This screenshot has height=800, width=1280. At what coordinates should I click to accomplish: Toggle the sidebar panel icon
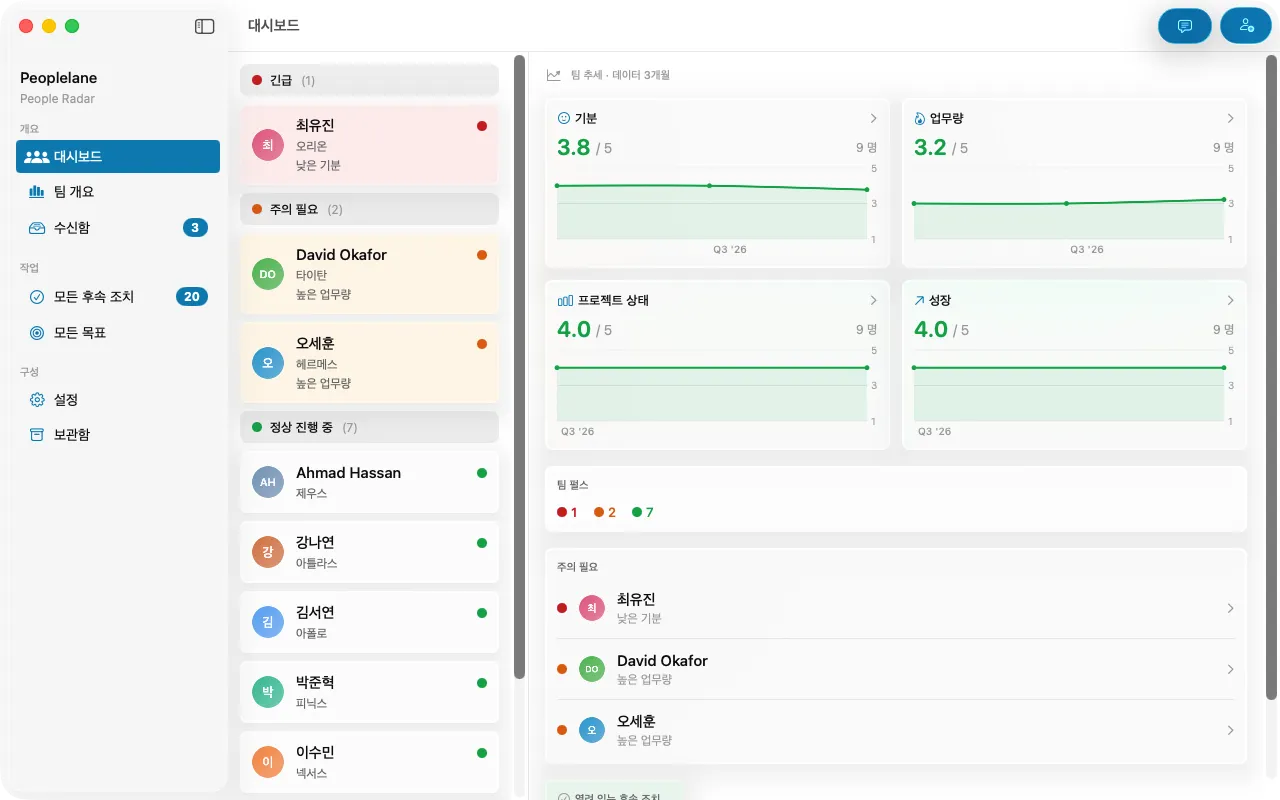click(204, 26)
